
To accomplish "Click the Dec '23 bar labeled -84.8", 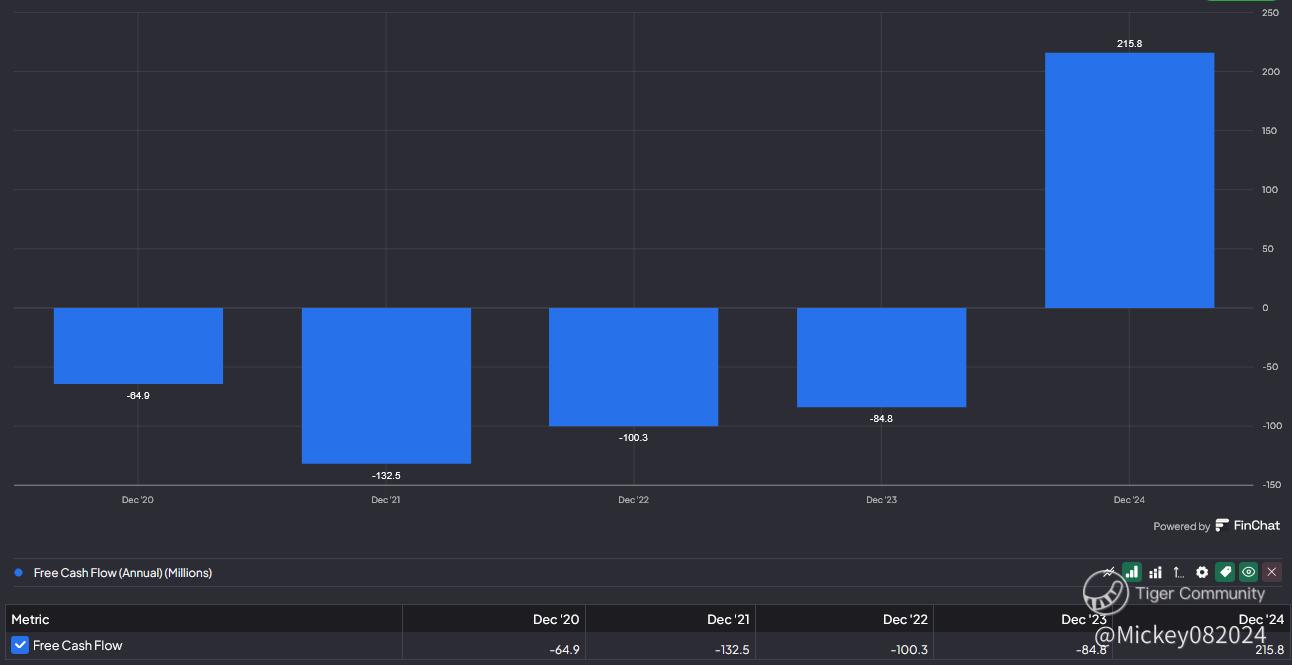I will pyautogui.click(x=881, y=357).
